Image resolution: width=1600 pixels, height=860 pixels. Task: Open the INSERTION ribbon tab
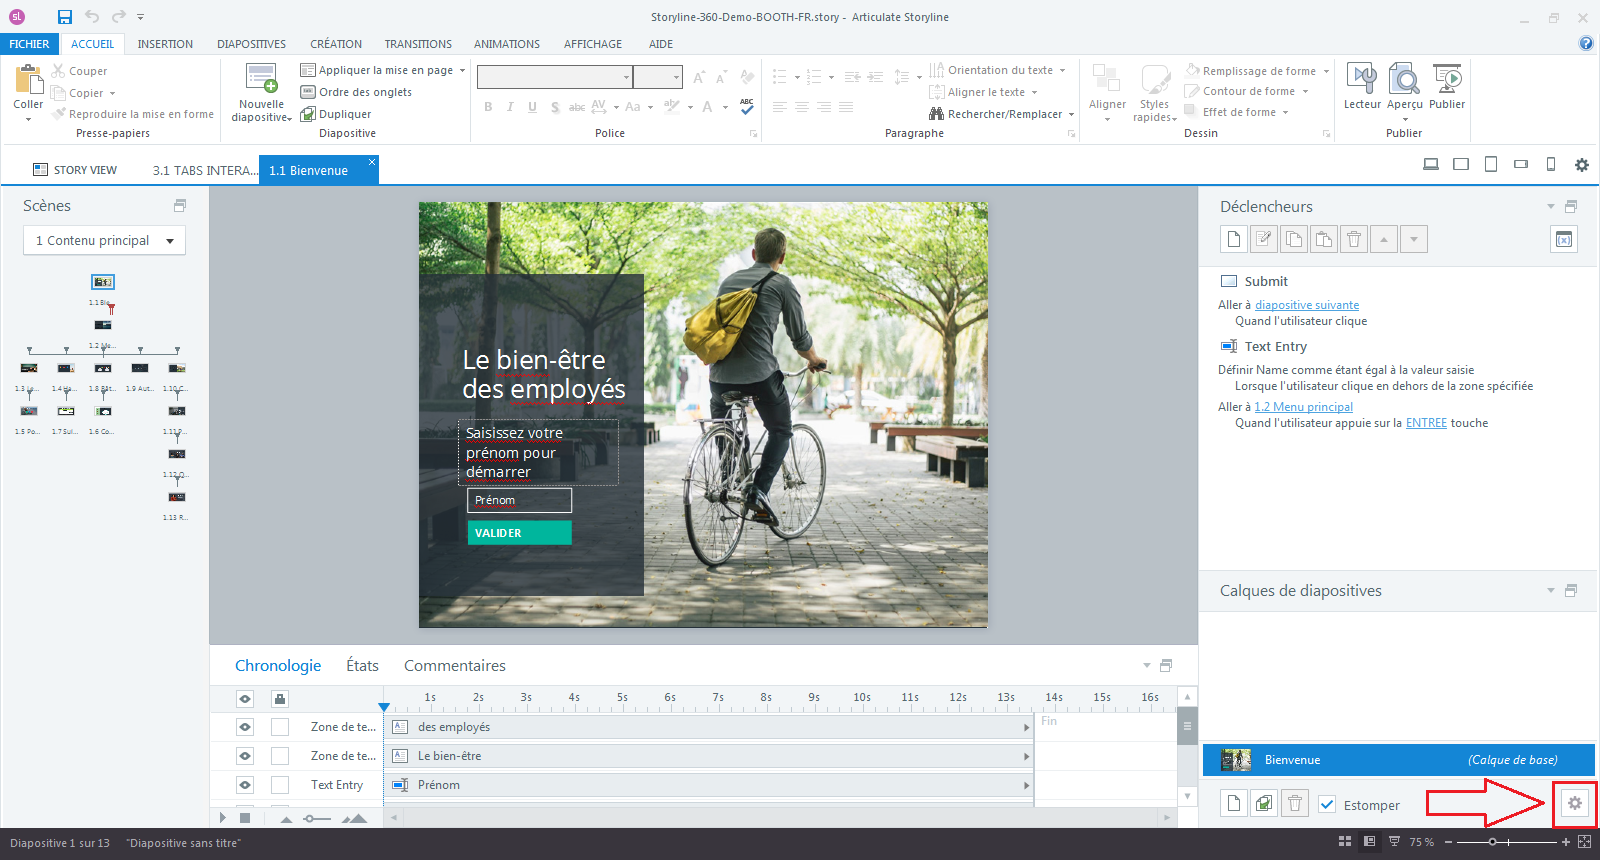click(x=165, y=44)
